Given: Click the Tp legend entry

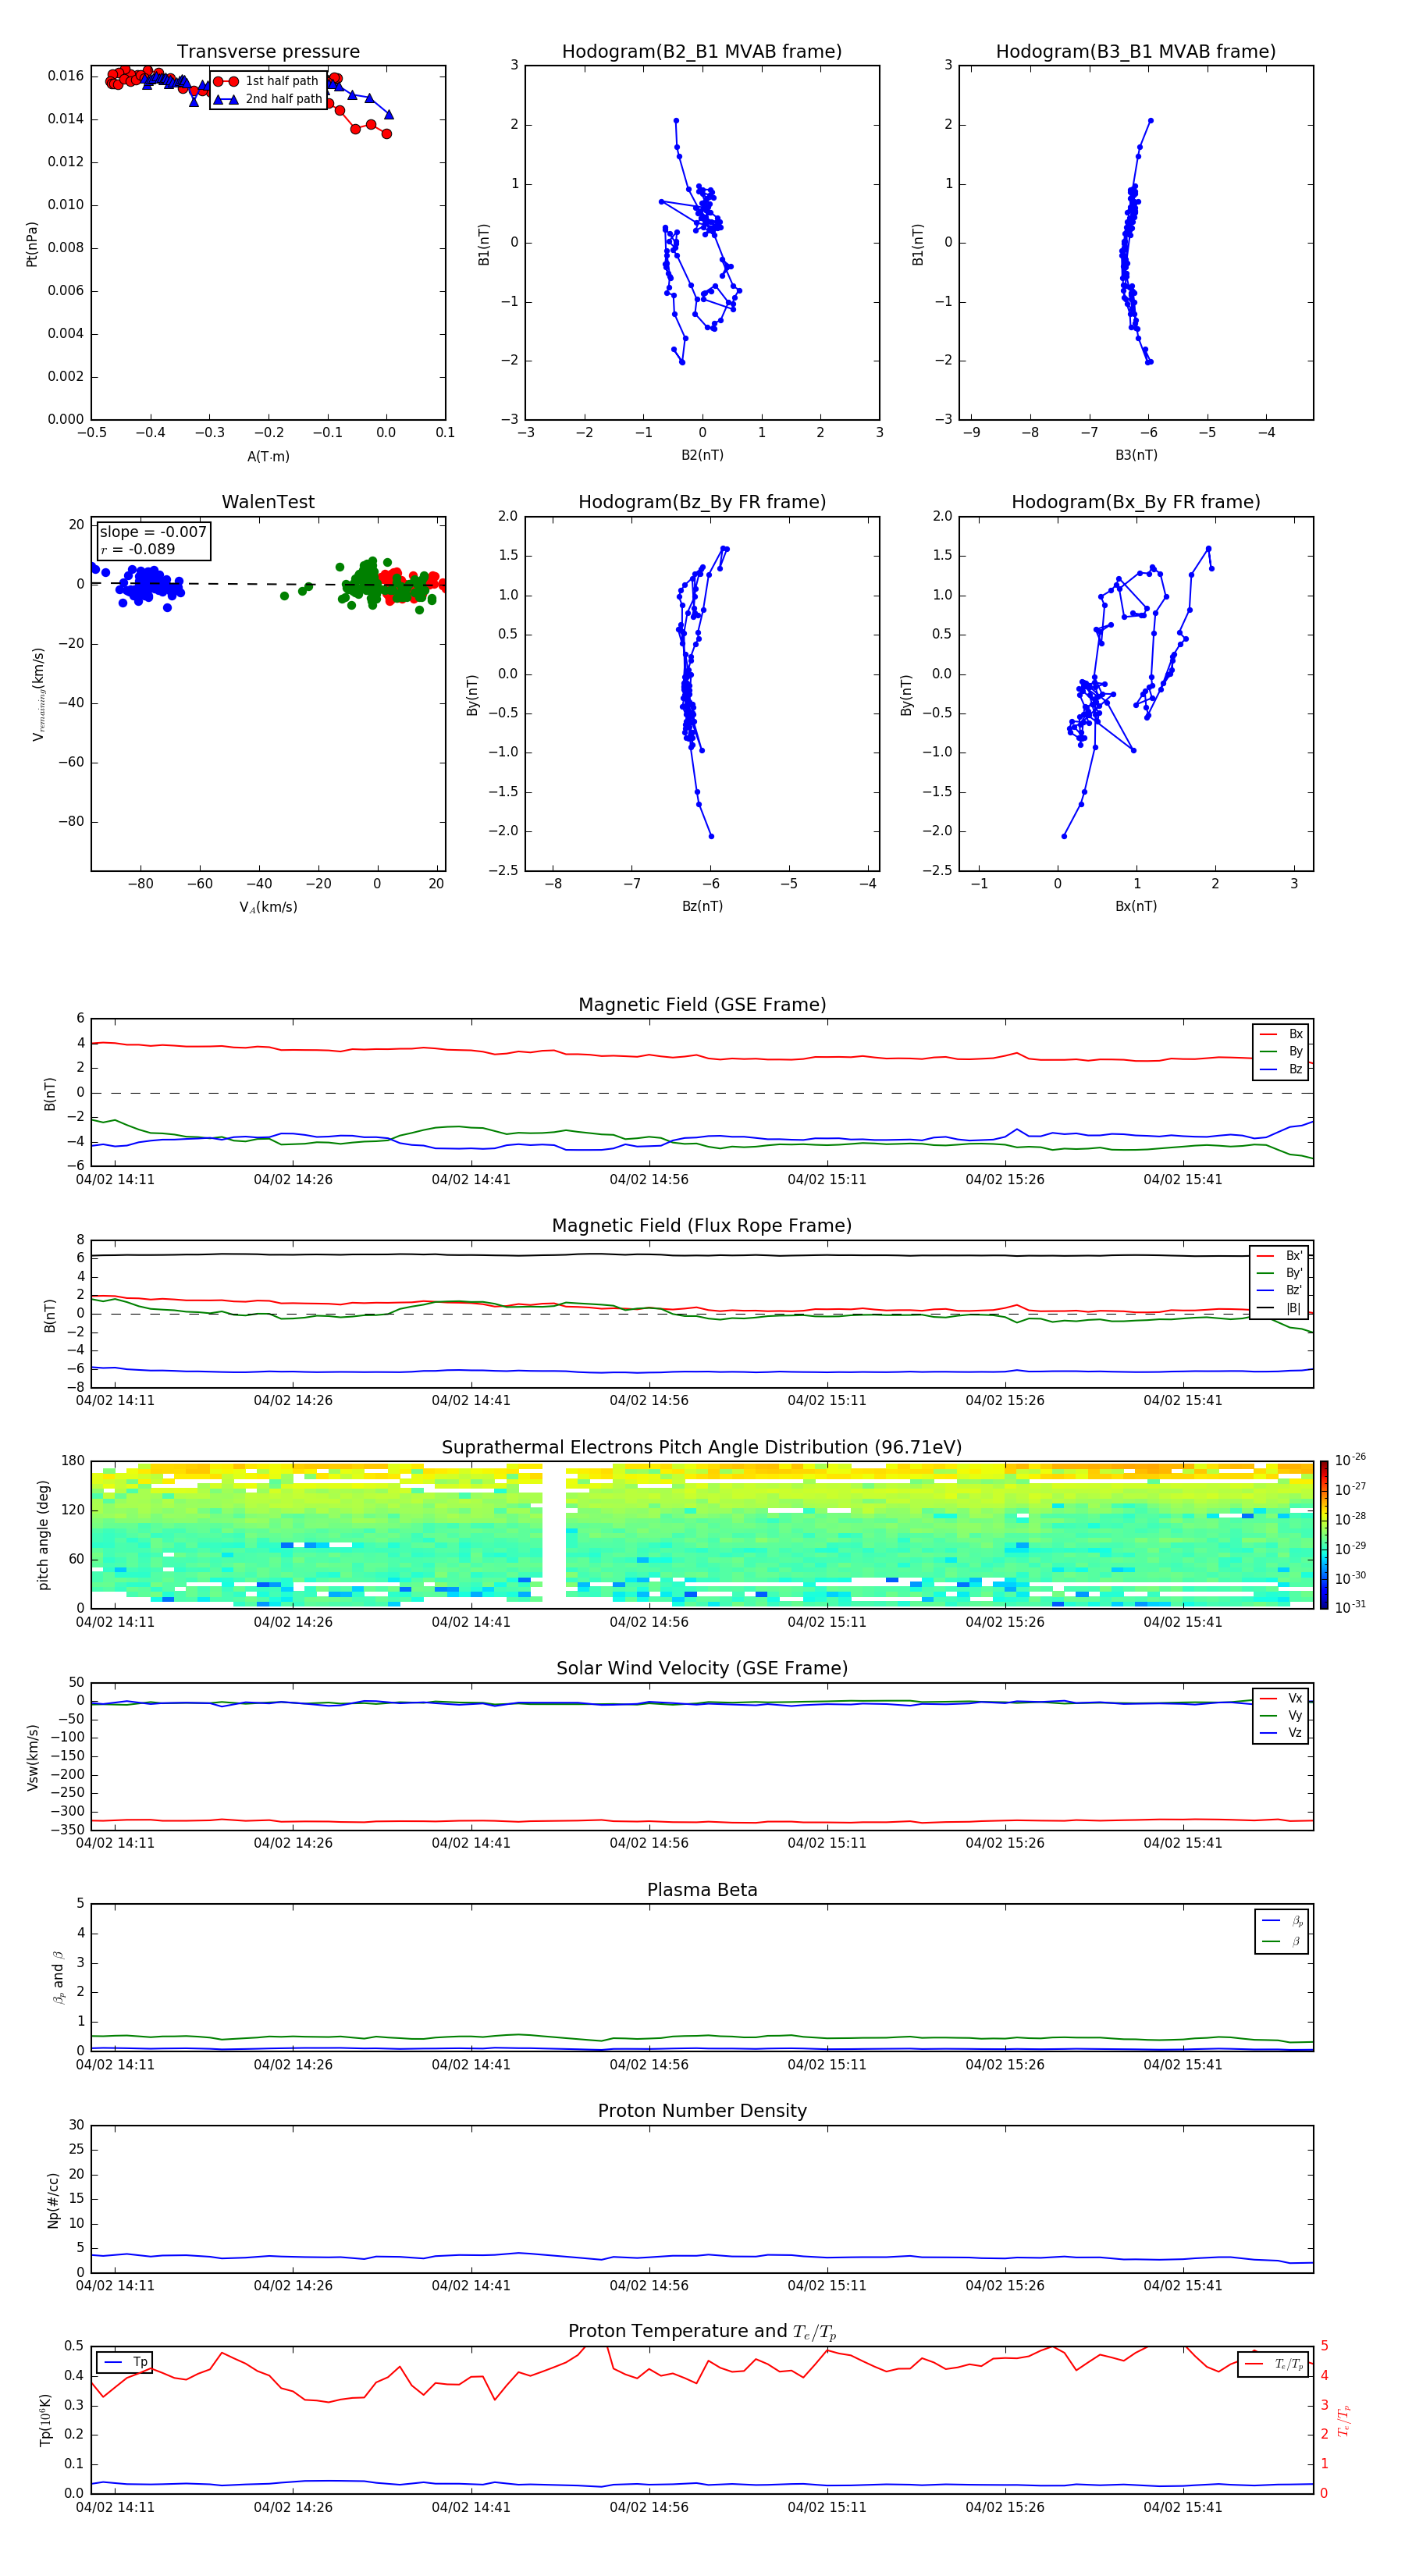Looking at the screenshot, I should [x=124, y=2362].
